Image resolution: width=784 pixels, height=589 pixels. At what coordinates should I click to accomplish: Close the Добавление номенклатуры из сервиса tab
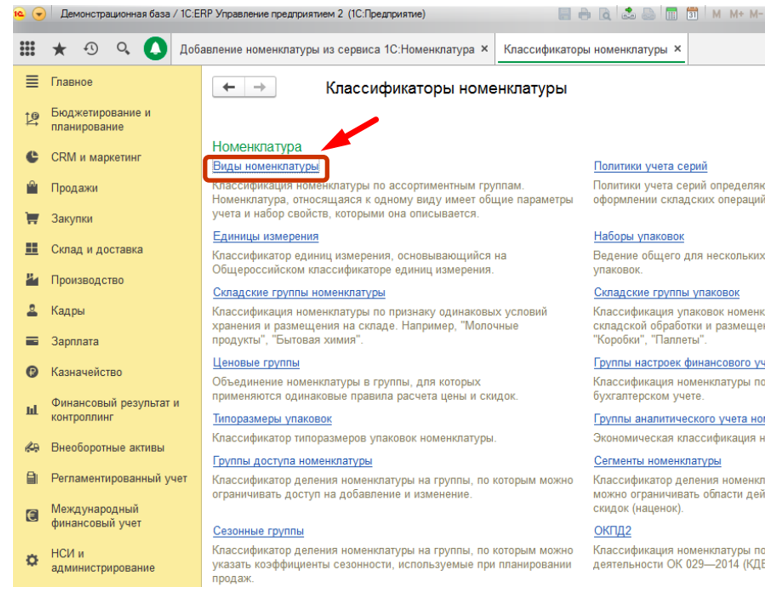(484, 48)
